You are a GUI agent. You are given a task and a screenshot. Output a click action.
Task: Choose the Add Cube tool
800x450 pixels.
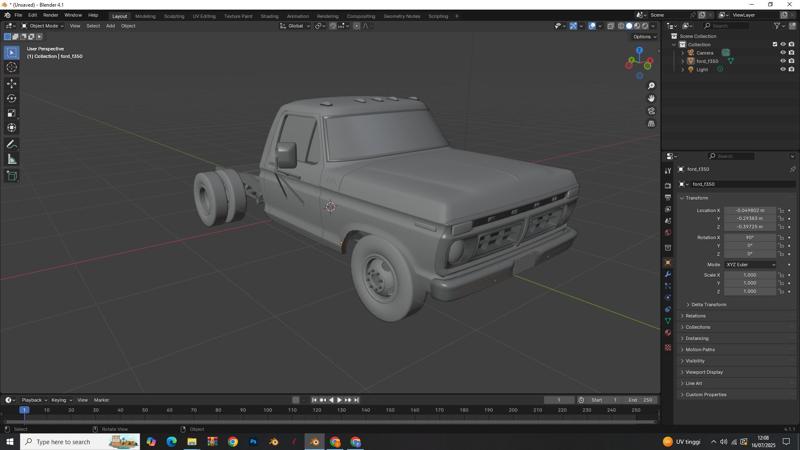[x=11, y=176]
